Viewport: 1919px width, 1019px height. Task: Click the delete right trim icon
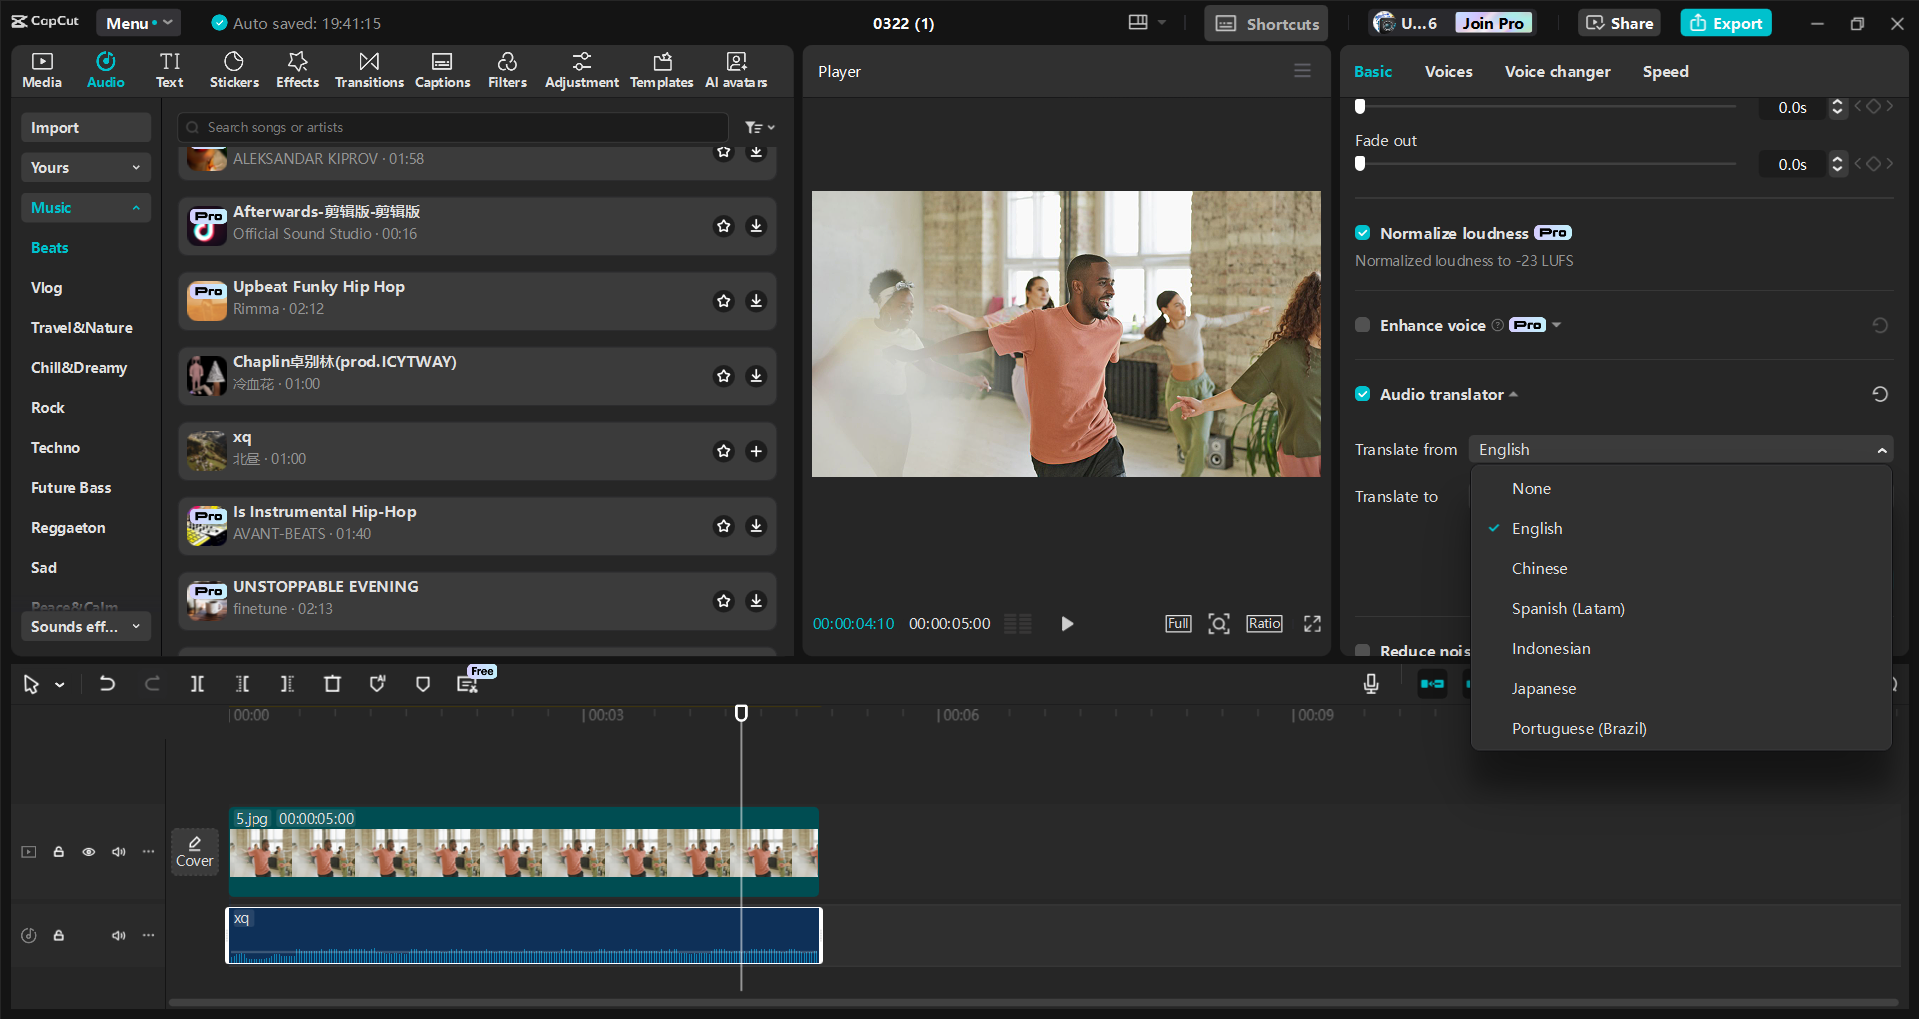[287, 684]
